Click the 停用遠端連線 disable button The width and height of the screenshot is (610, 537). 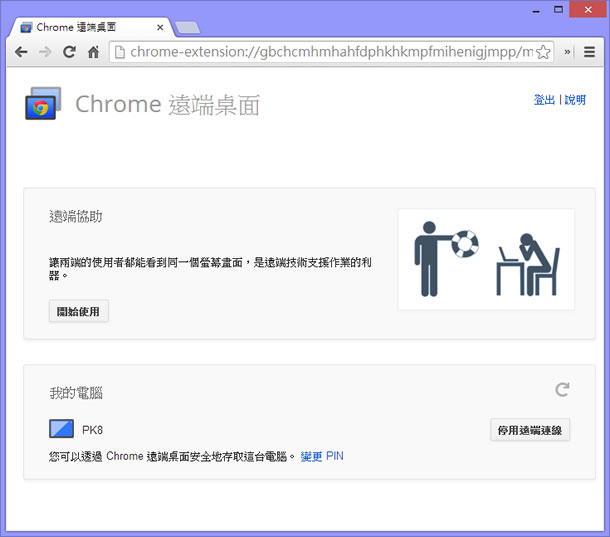click(530, 430)
